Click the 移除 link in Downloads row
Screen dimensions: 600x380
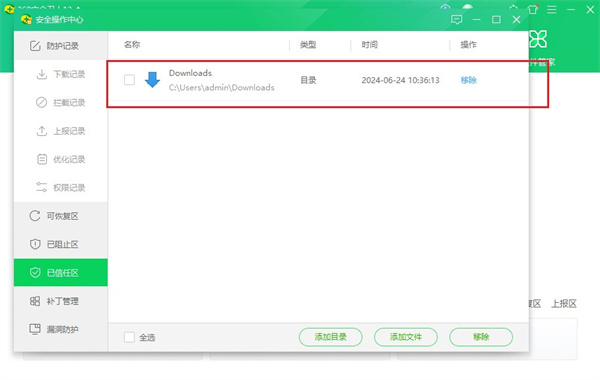click(468, 80)
